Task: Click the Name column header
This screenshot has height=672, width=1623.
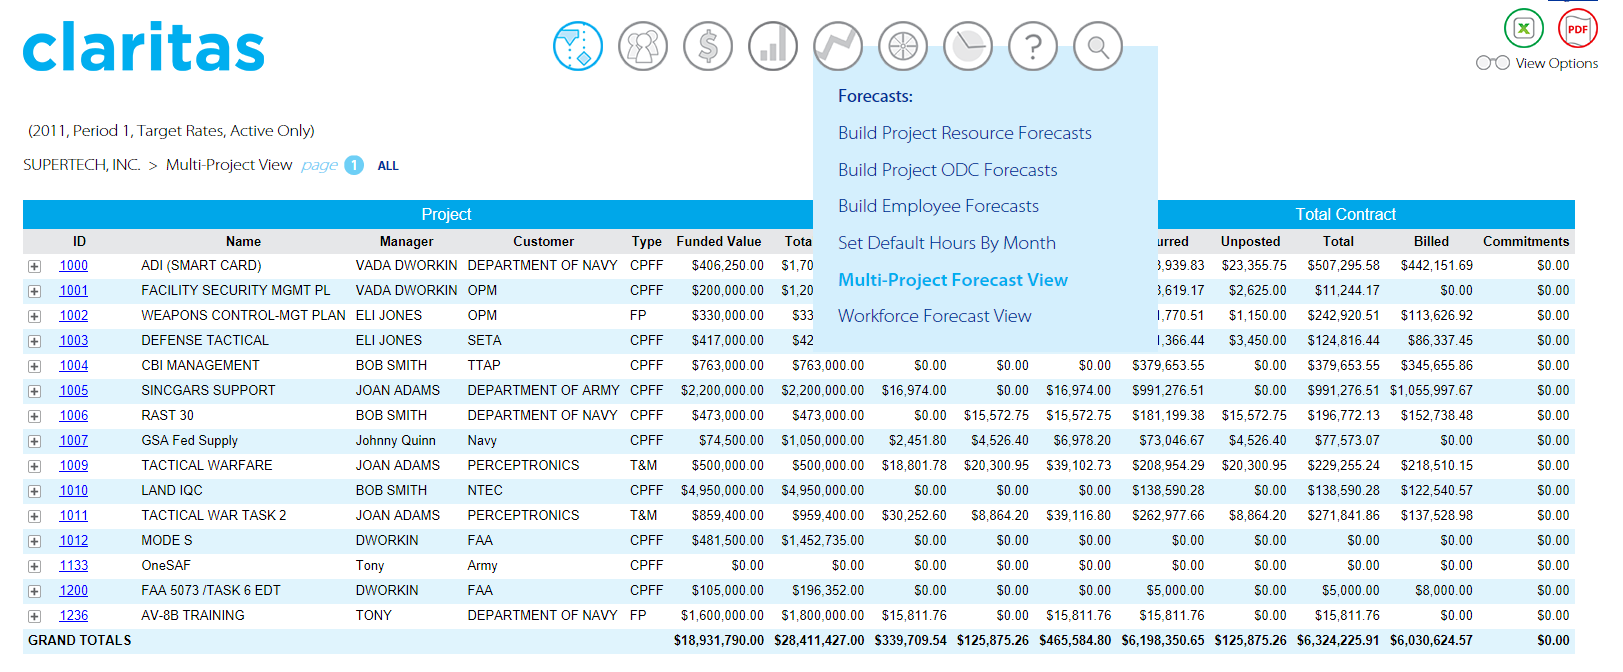Action: (x=243, y=241)
